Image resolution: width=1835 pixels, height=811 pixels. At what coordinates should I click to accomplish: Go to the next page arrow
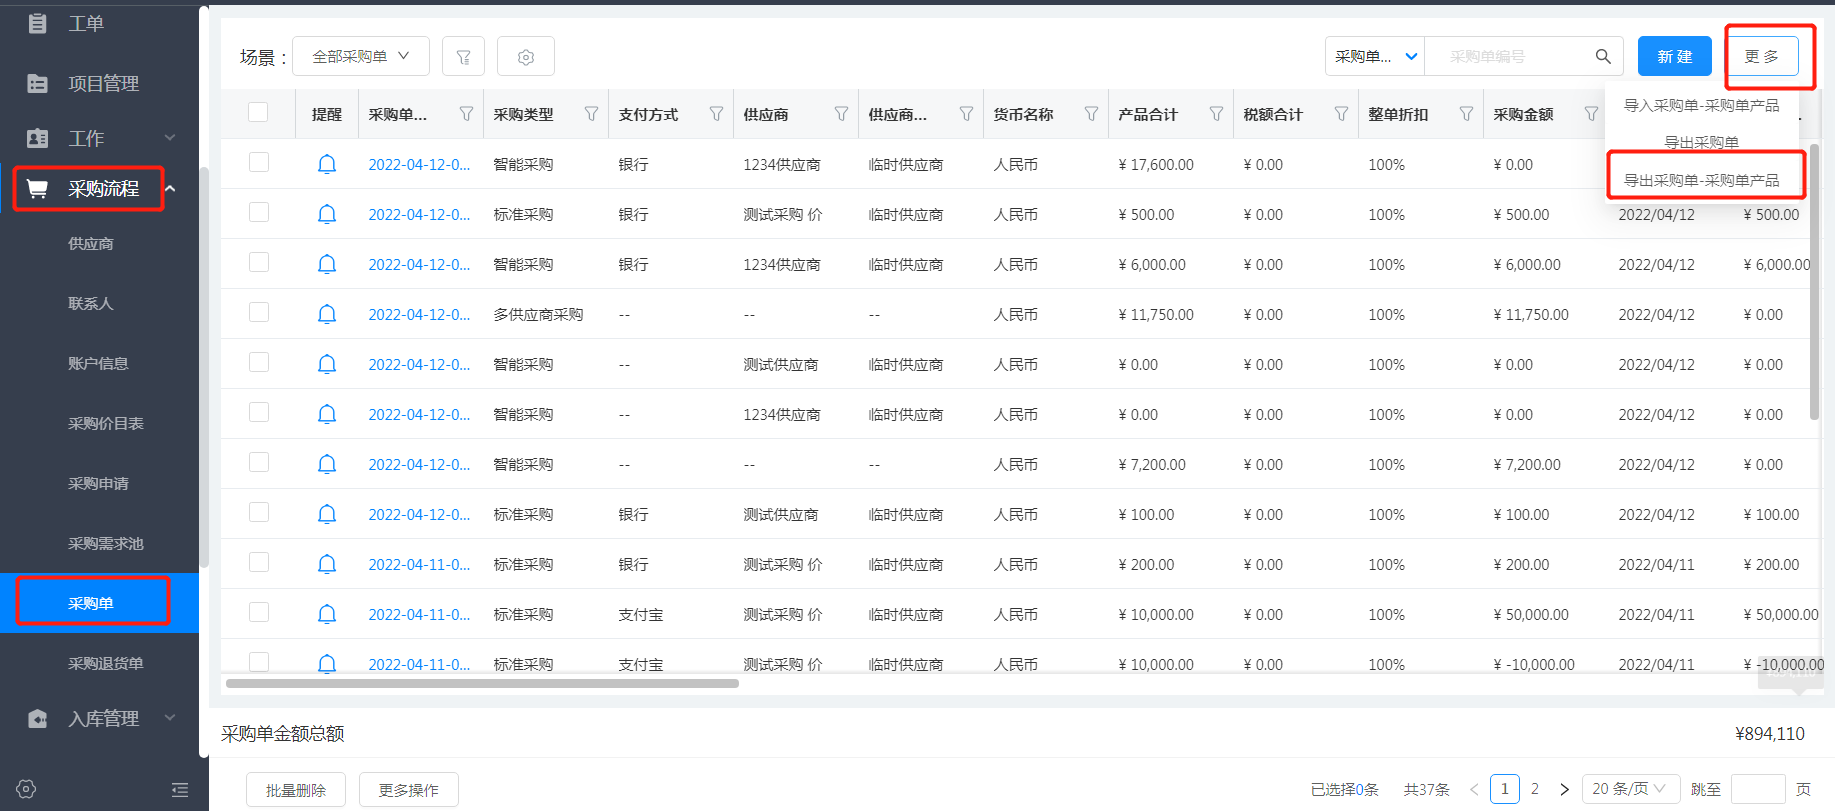coord(1564,789)
